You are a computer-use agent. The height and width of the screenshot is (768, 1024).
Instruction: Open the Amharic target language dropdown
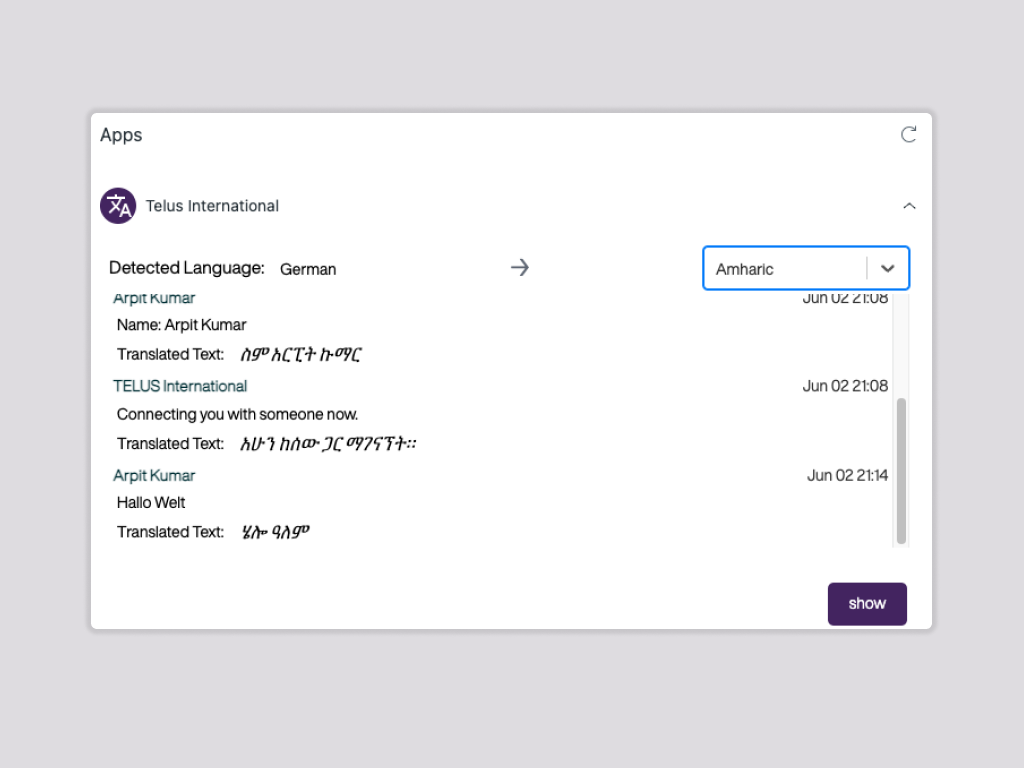coord(806,268)
